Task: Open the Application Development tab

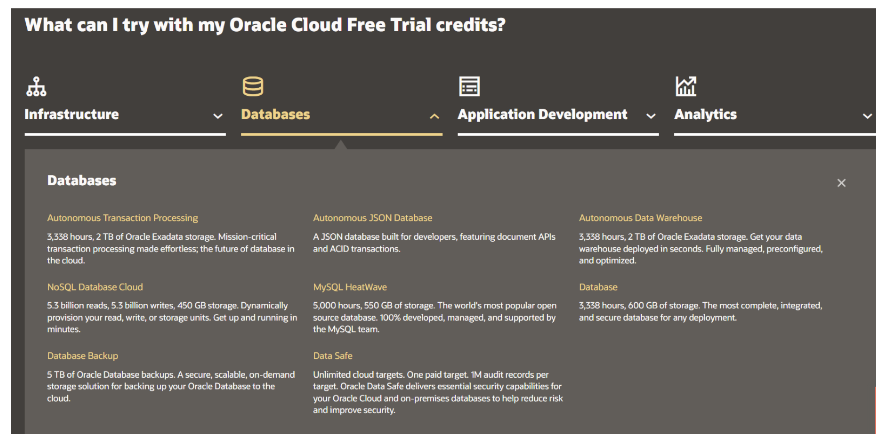Action: (542, 115)
